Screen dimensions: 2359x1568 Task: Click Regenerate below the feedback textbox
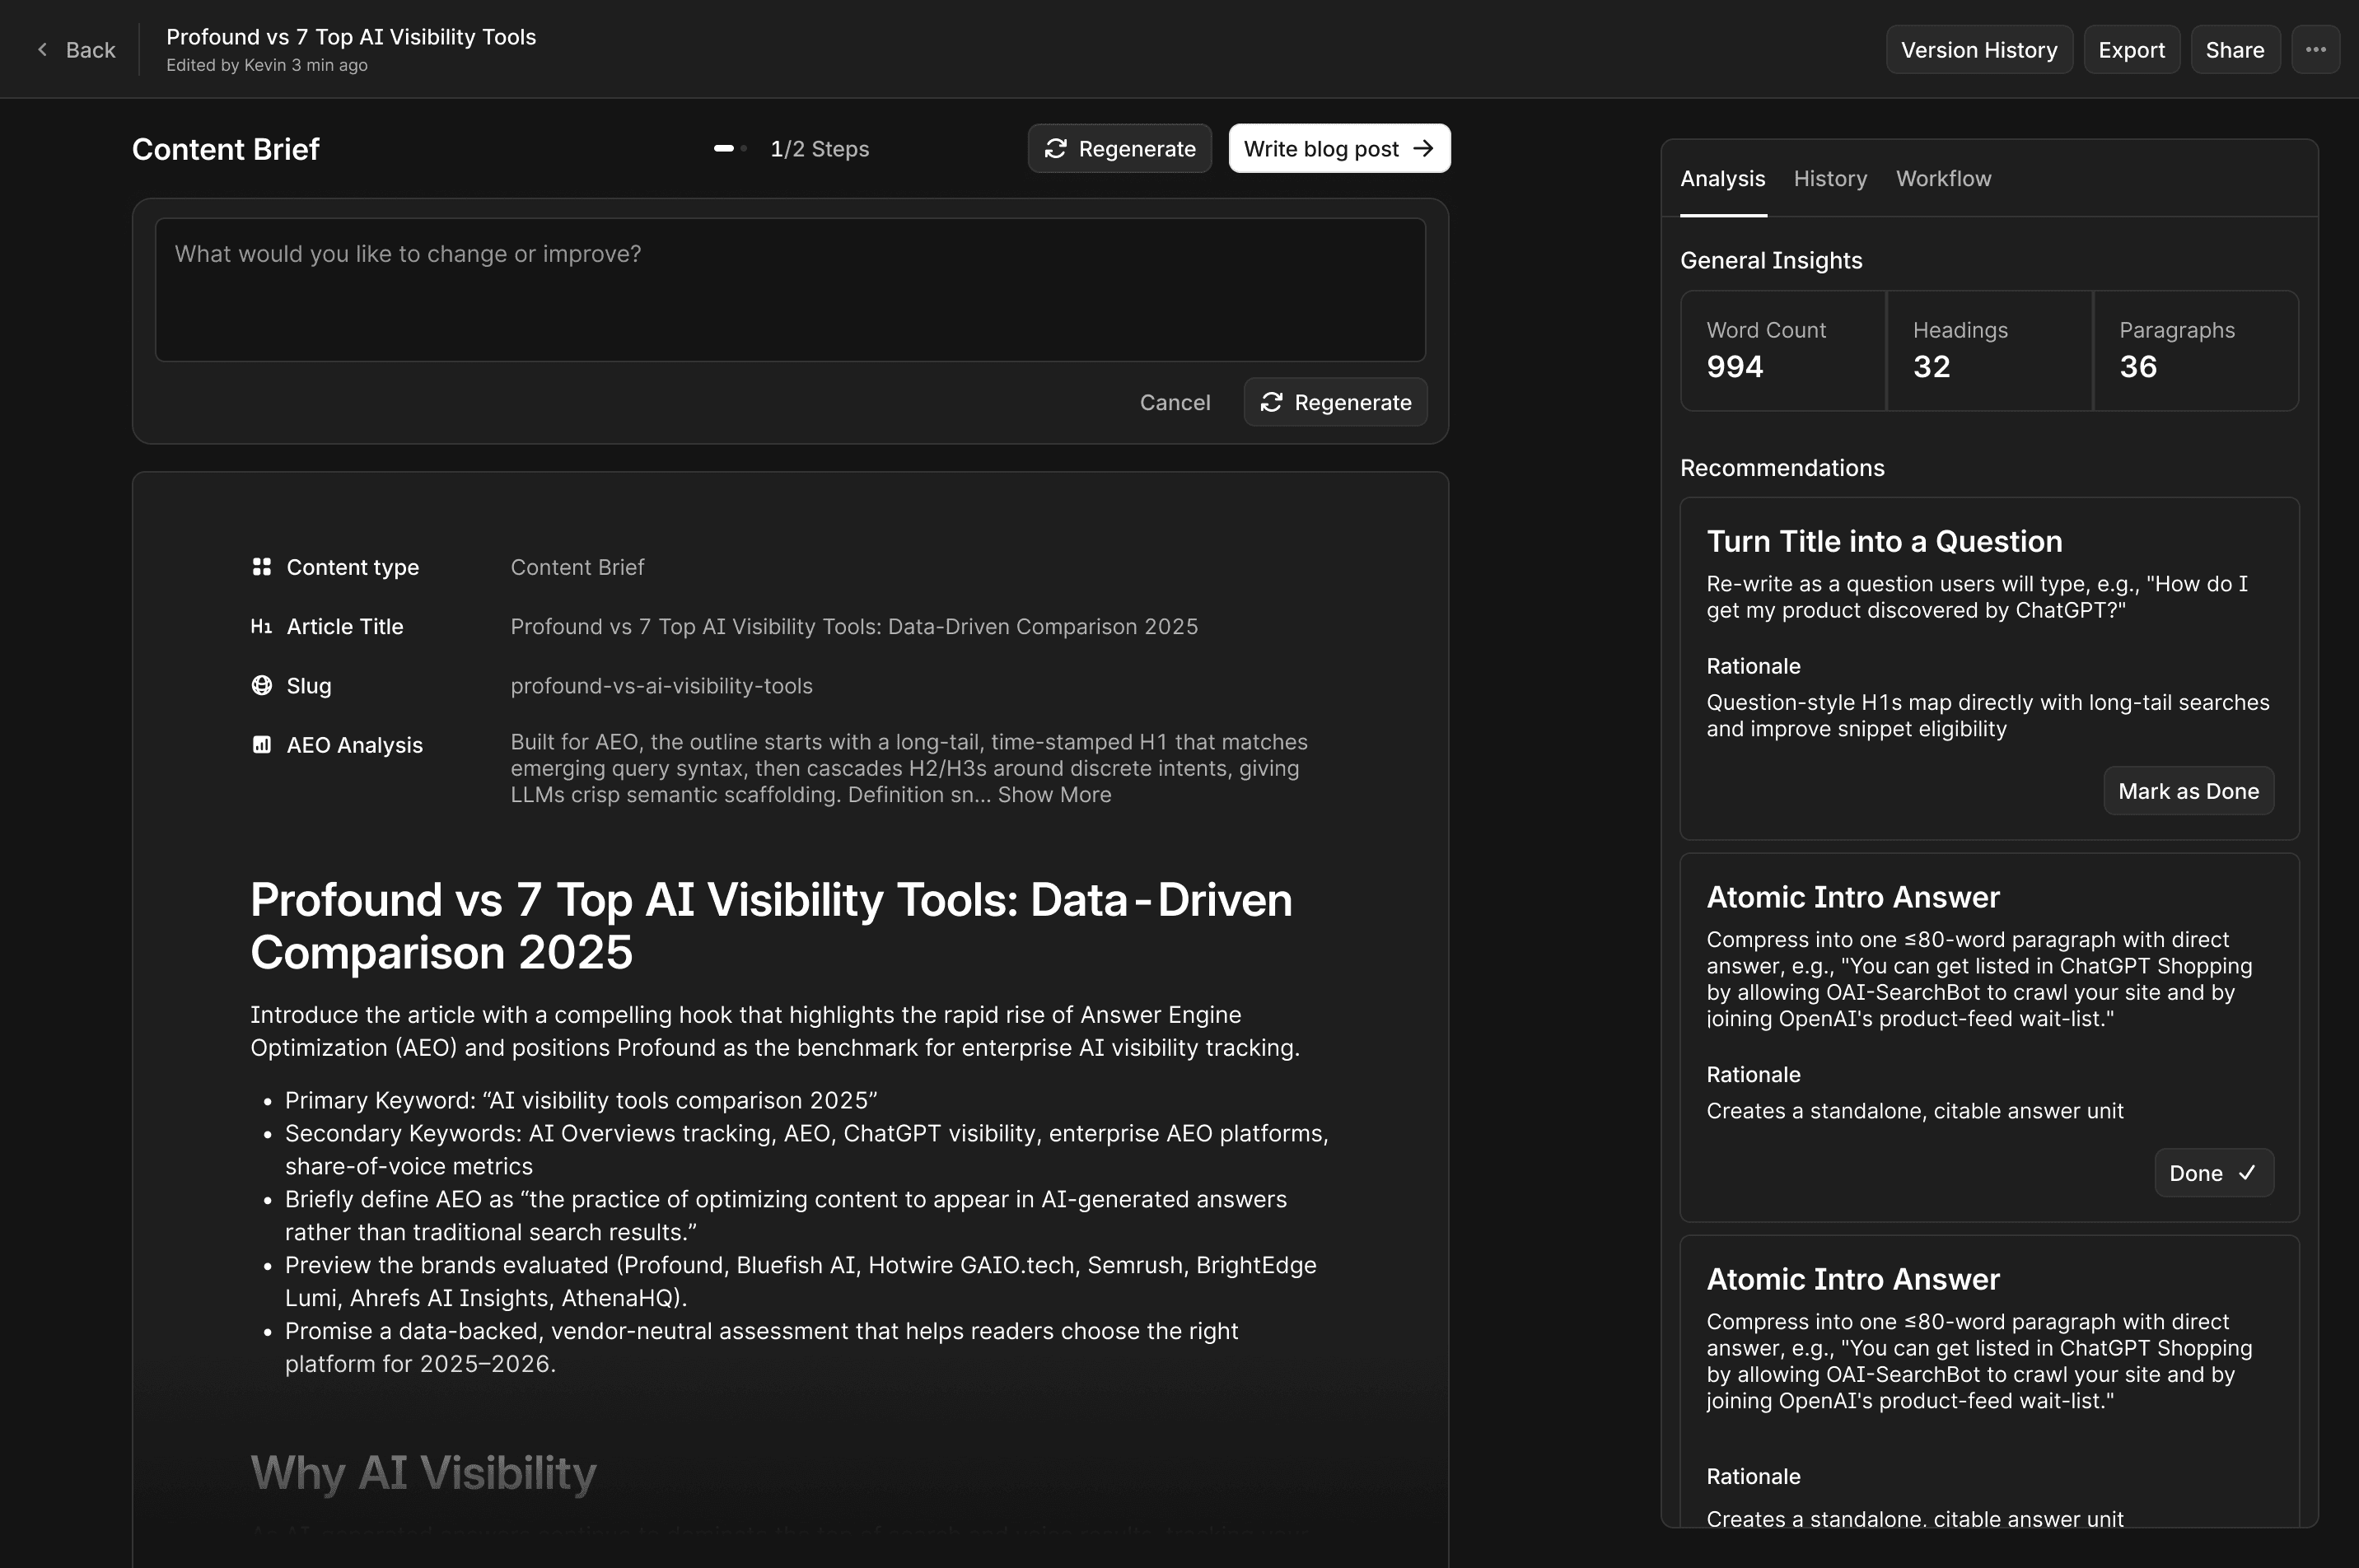click(x=1334, y=403)
